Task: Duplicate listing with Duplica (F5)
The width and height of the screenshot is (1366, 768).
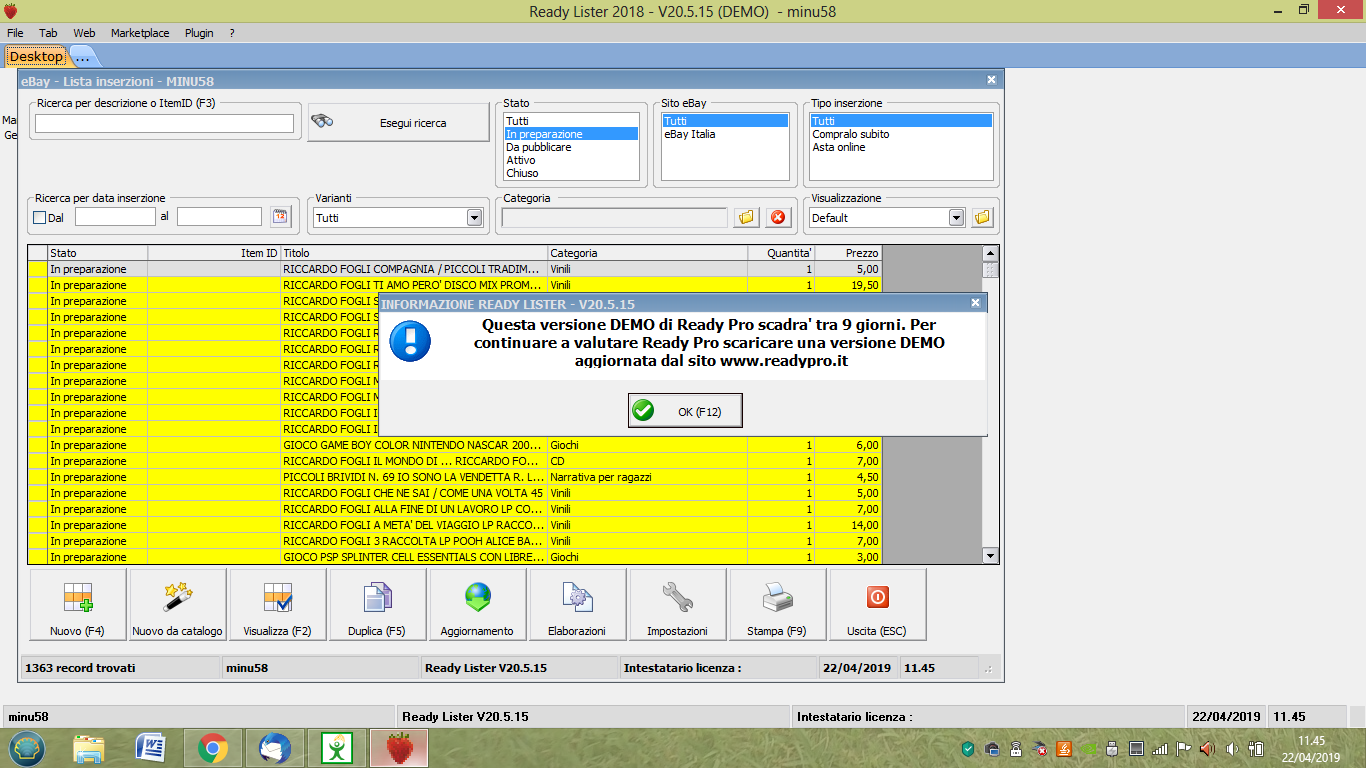Action: pos(377,605)
